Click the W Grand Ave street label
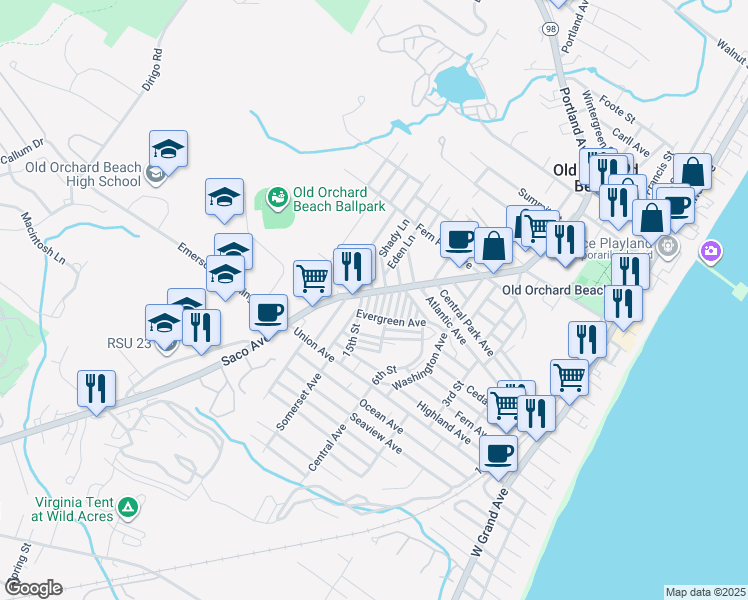The width and height of the screenshot is (748, 600). (489, 522)
